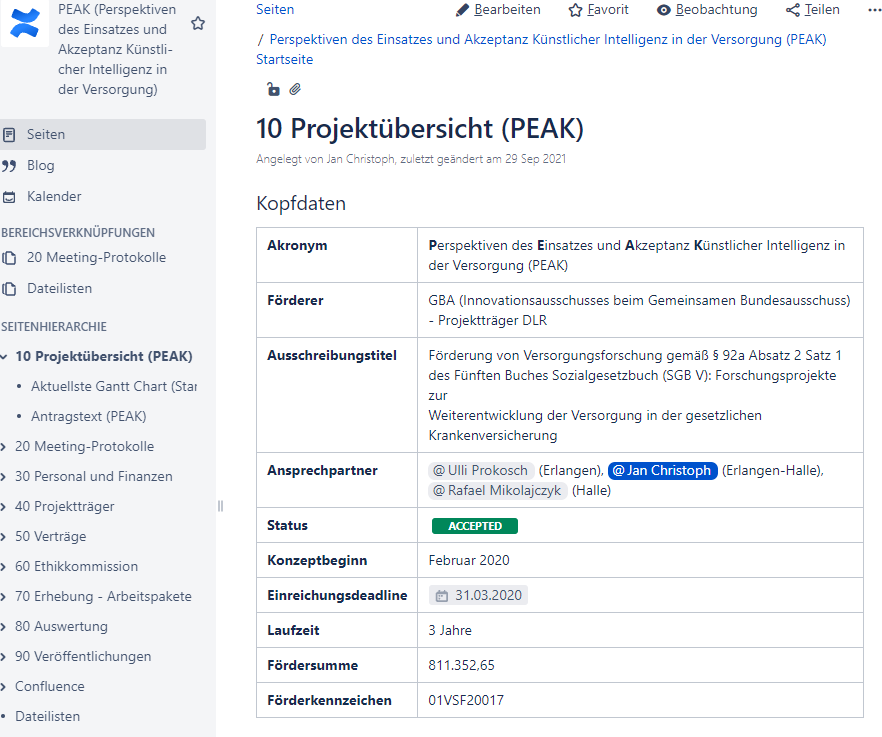Collapse 10 Projektübersicht (PEAK) tree node

[x=4, y=357]
